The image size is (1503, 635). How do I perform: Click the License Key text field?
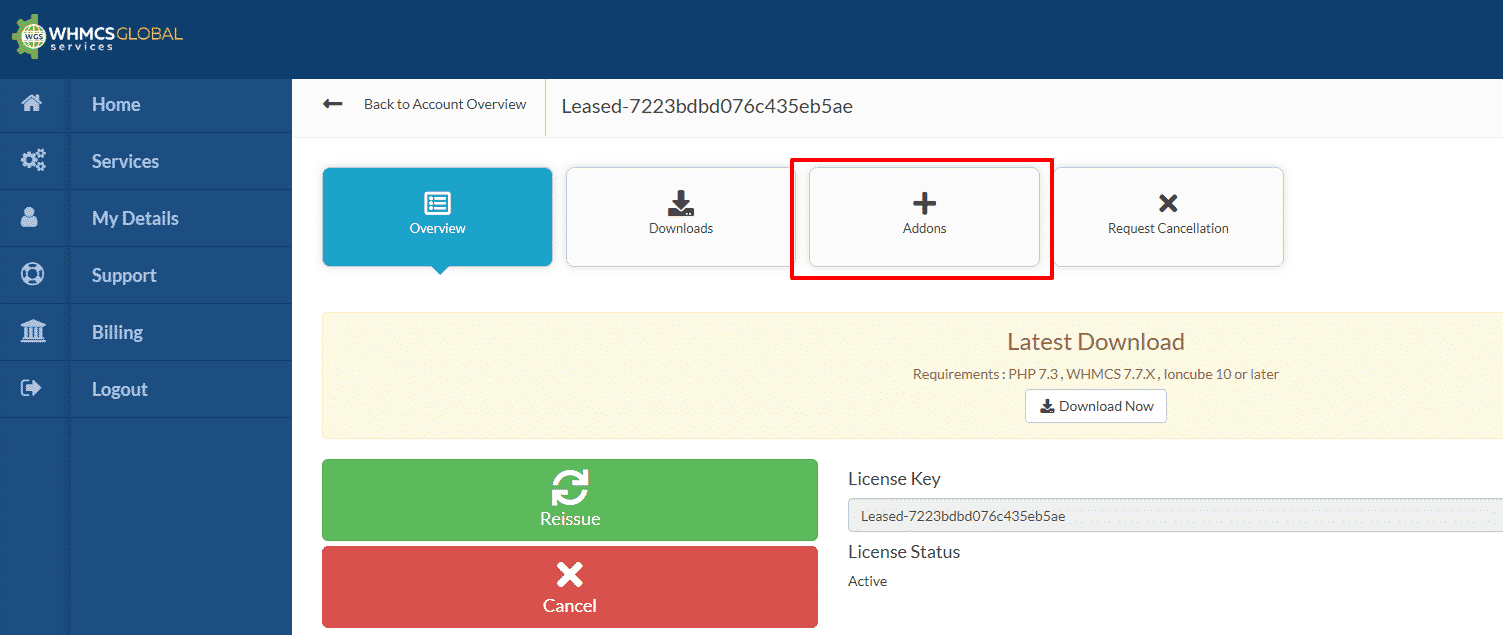click(1170, 516)
